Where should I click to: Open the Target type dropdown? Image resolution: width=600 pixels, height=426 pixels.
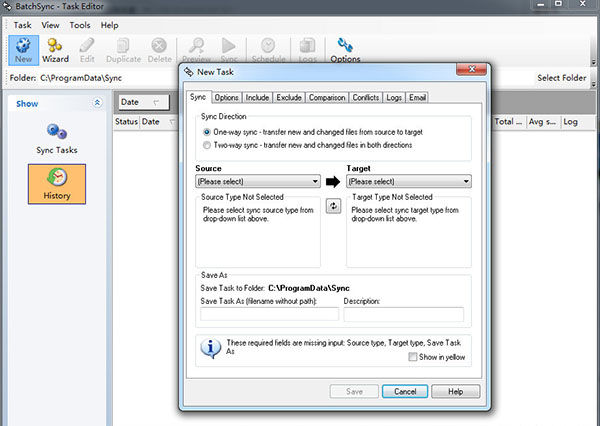(x=408, y=181)
